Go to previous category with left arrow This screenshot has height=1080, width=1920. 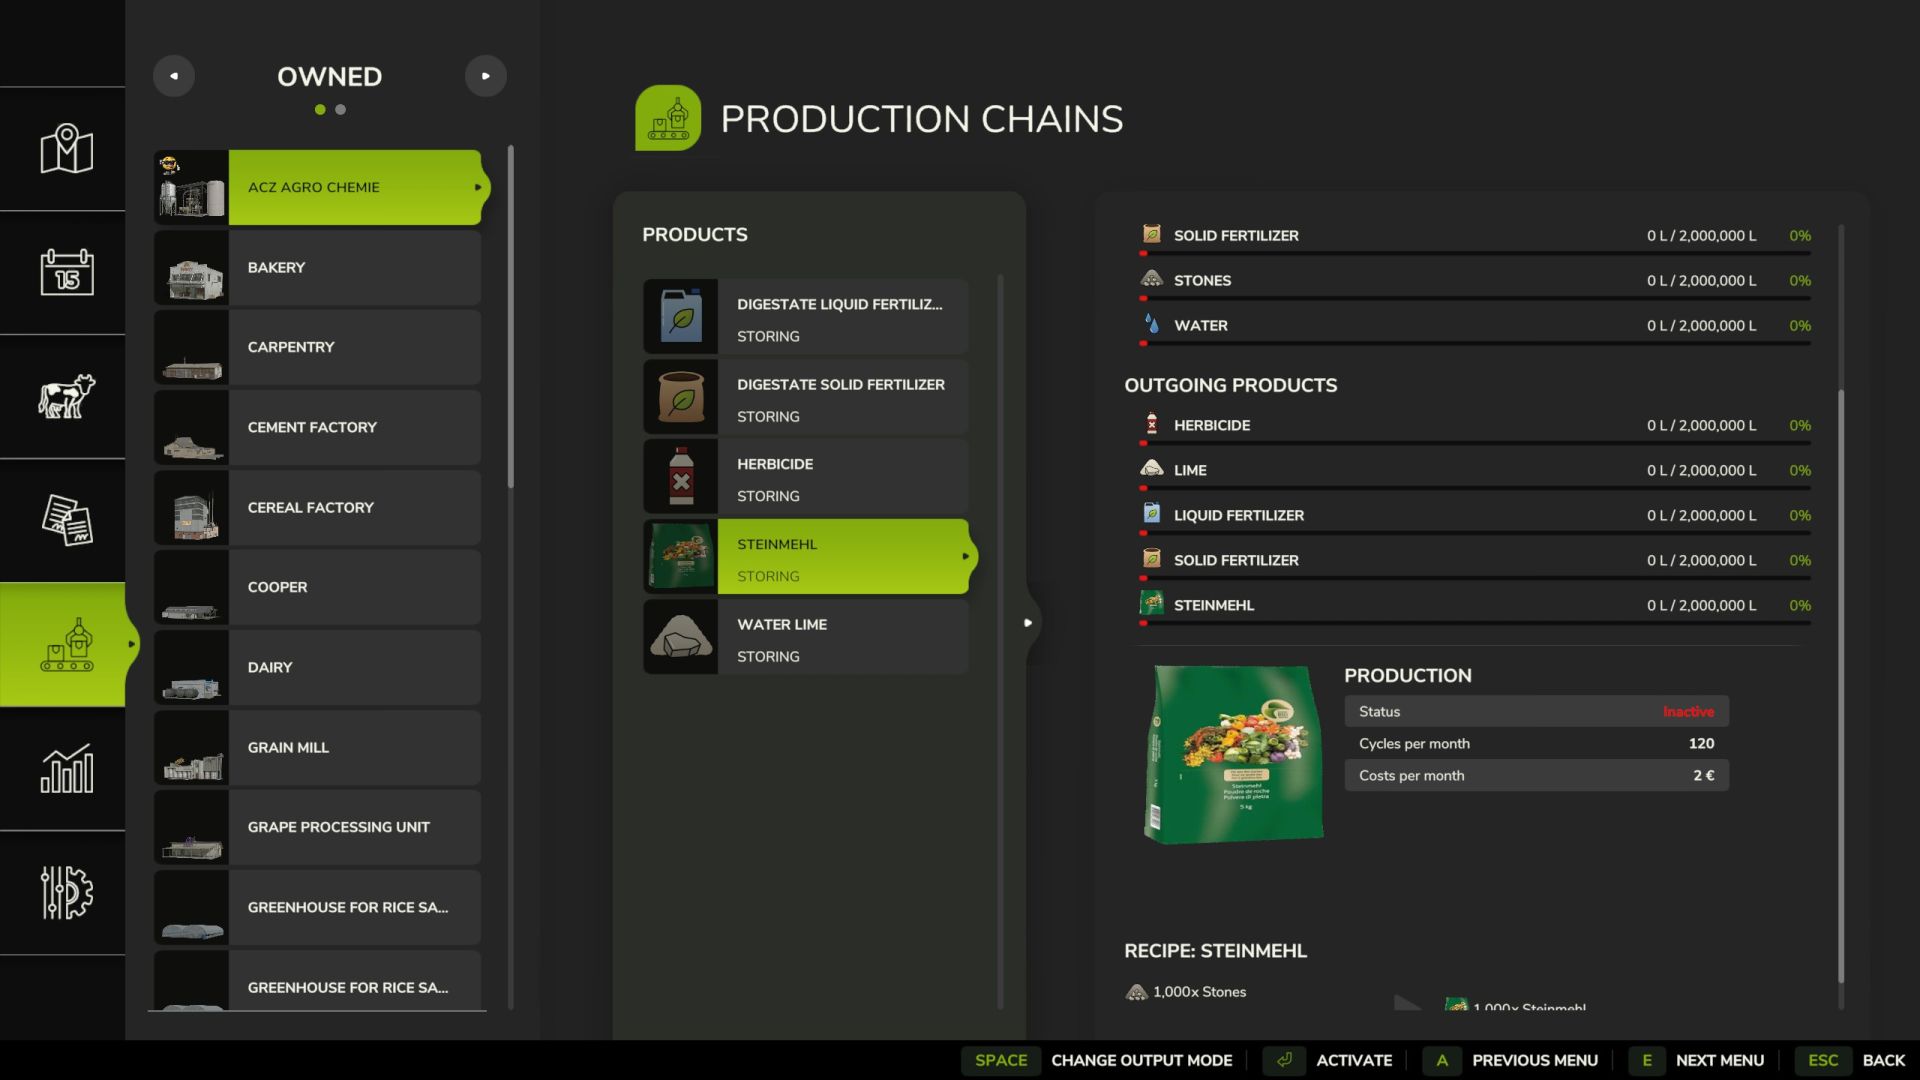coord(174,76)
